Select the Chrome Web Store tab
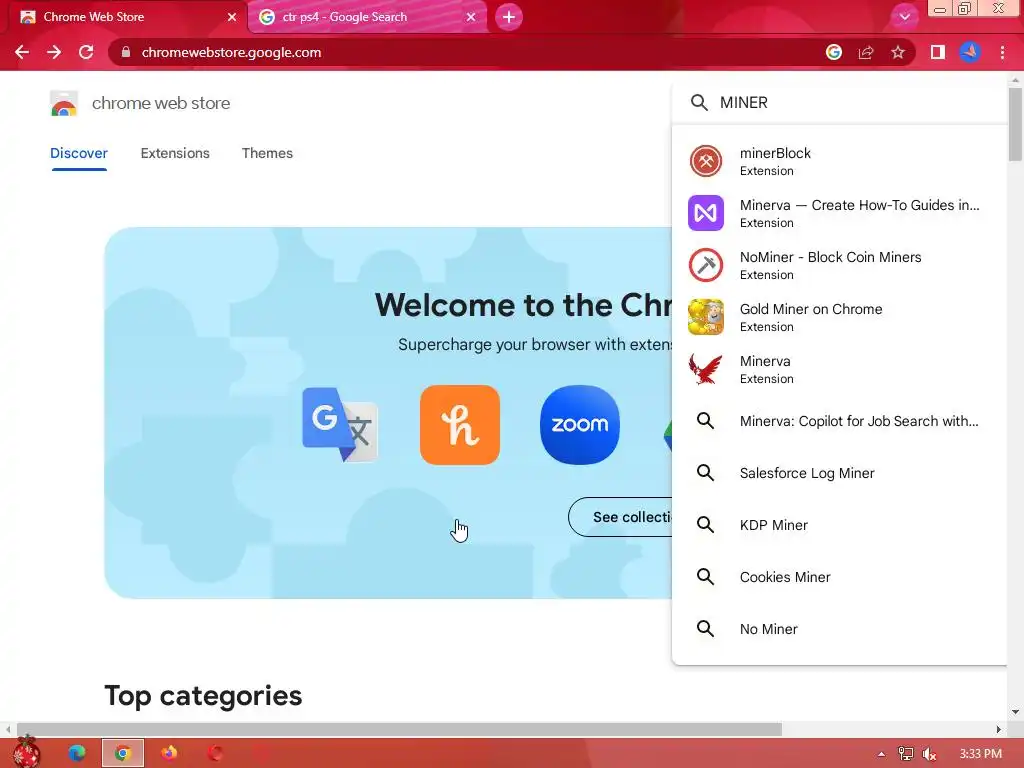 [x=124, y=17]
